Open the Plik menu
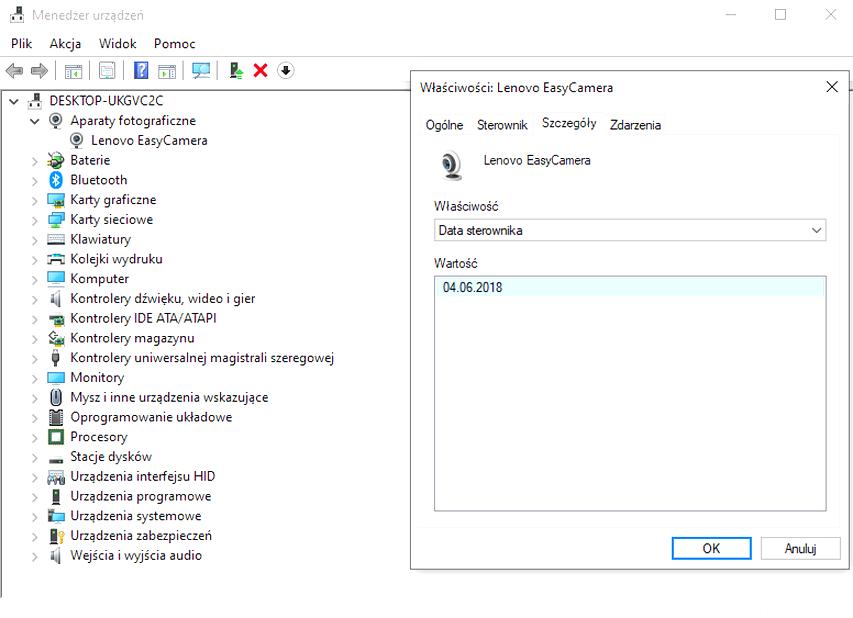This screenshot has width=853, height=618. point(21,44)
